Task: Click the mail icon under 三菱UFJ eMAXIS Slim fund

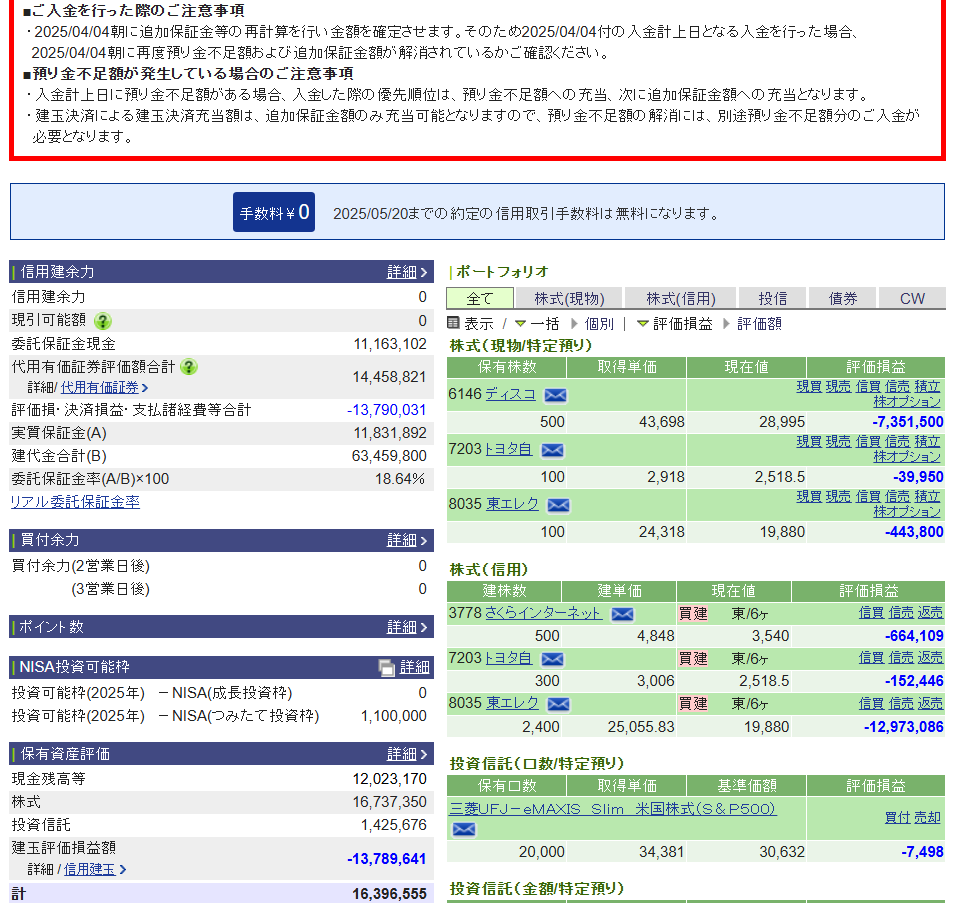Action: click(x=463, y=829)
